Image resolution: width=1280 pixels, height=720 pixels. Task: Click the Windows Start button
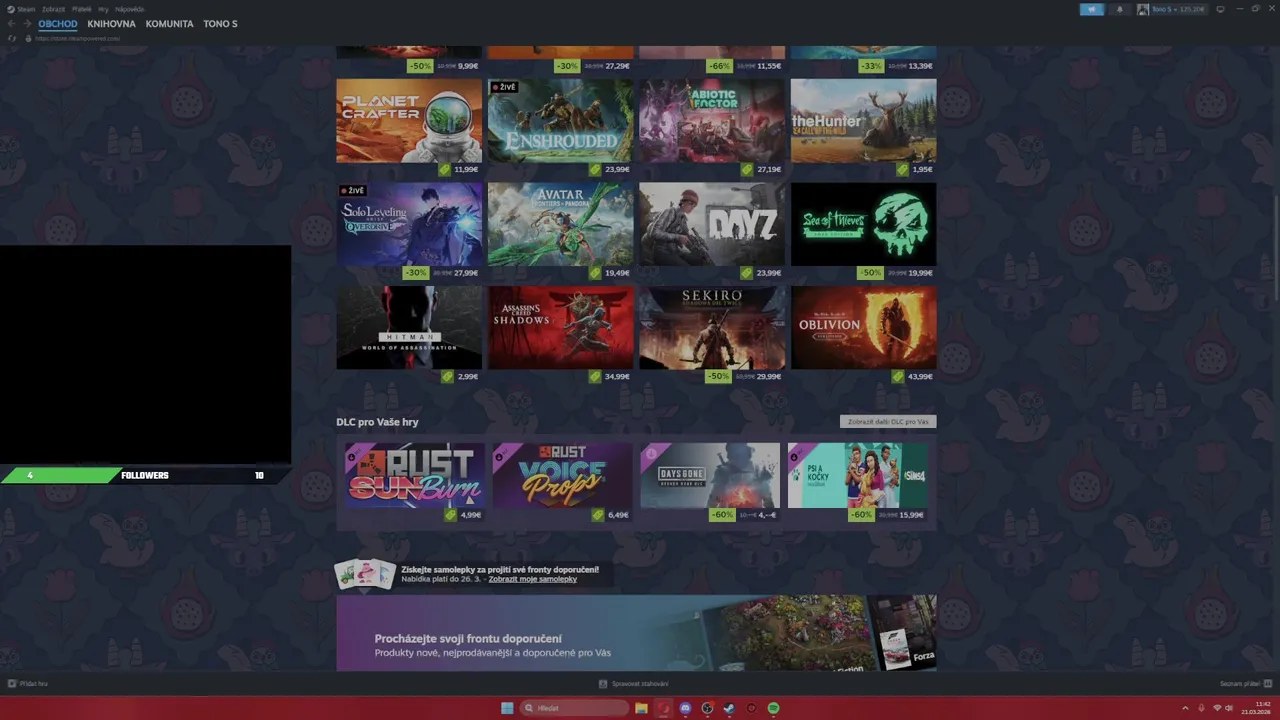point(507,708)
